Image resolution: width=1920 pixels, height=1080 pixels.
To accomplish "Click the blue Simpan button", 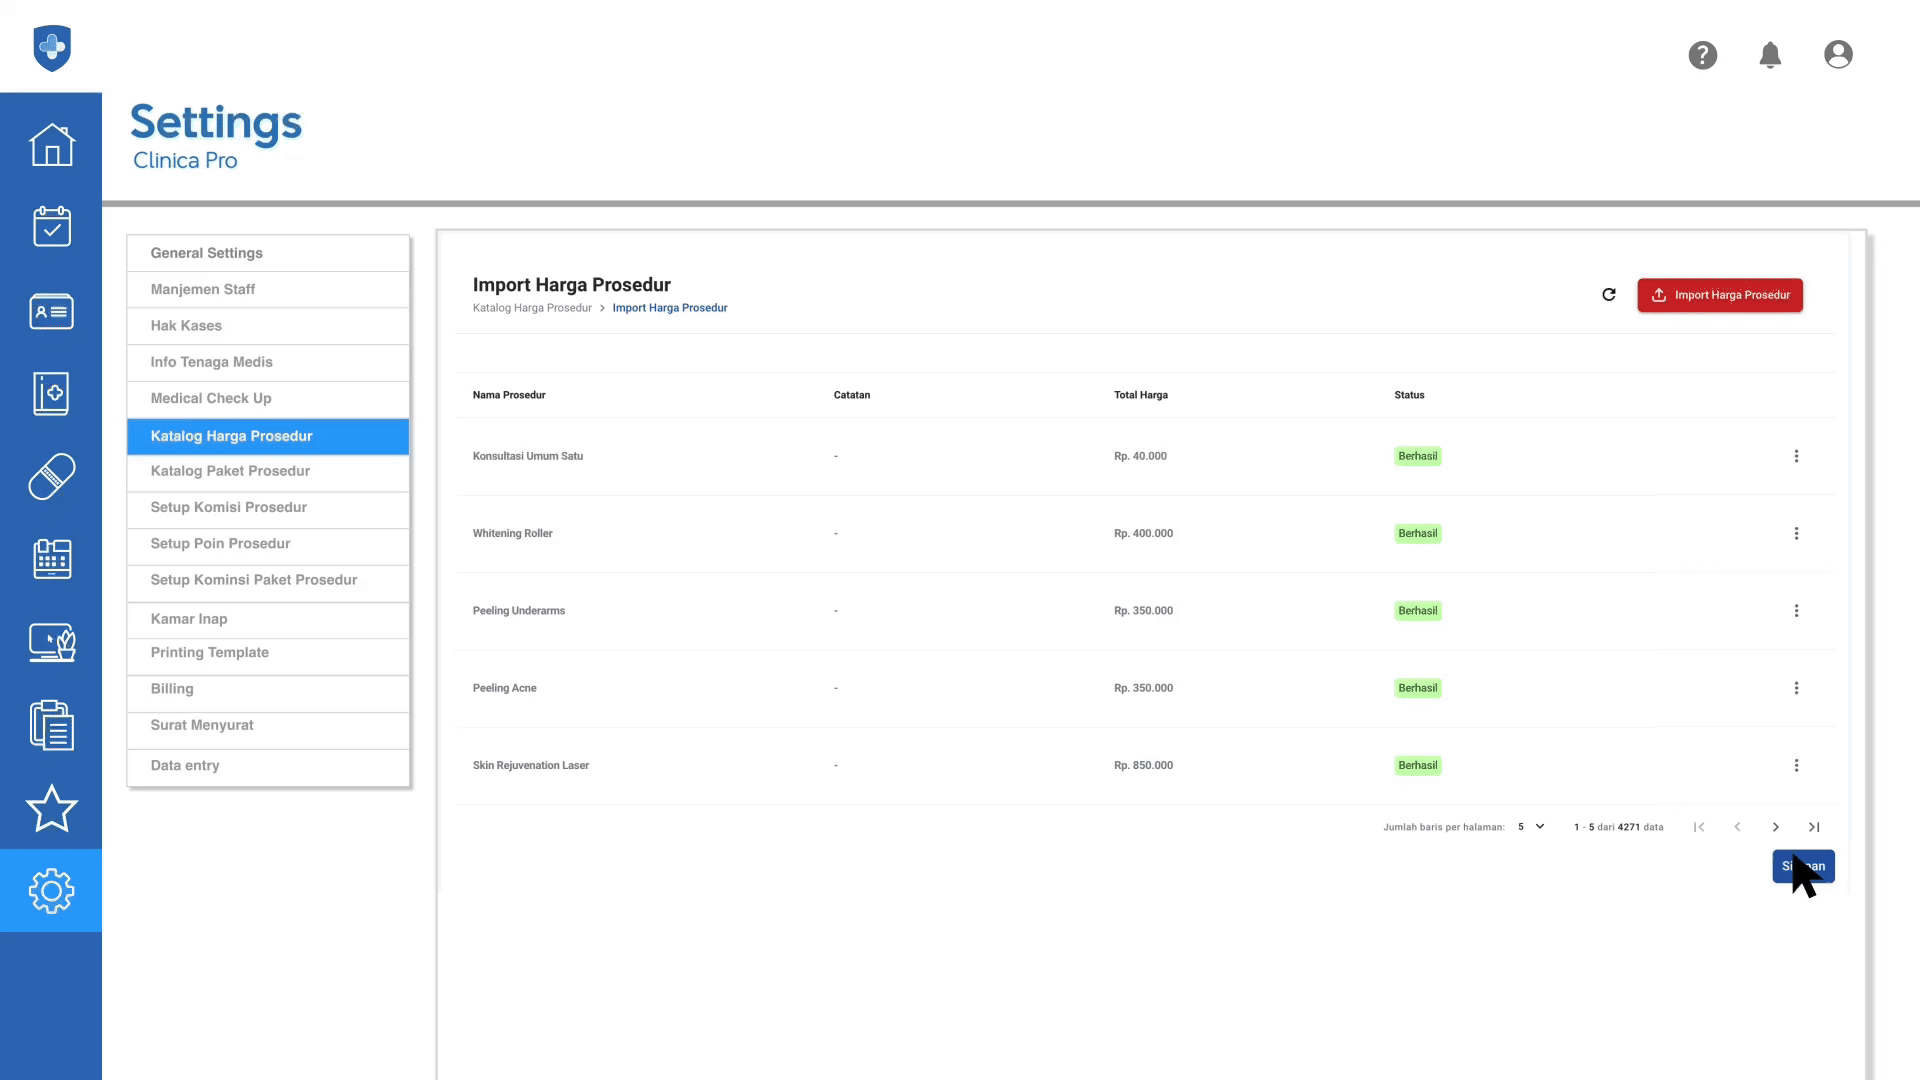I will tap(1803, 866).
